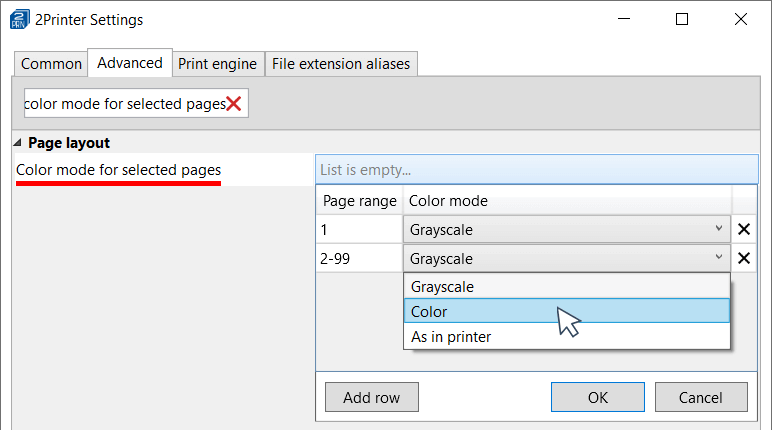Confirm with the OK button

pos(597,397)
